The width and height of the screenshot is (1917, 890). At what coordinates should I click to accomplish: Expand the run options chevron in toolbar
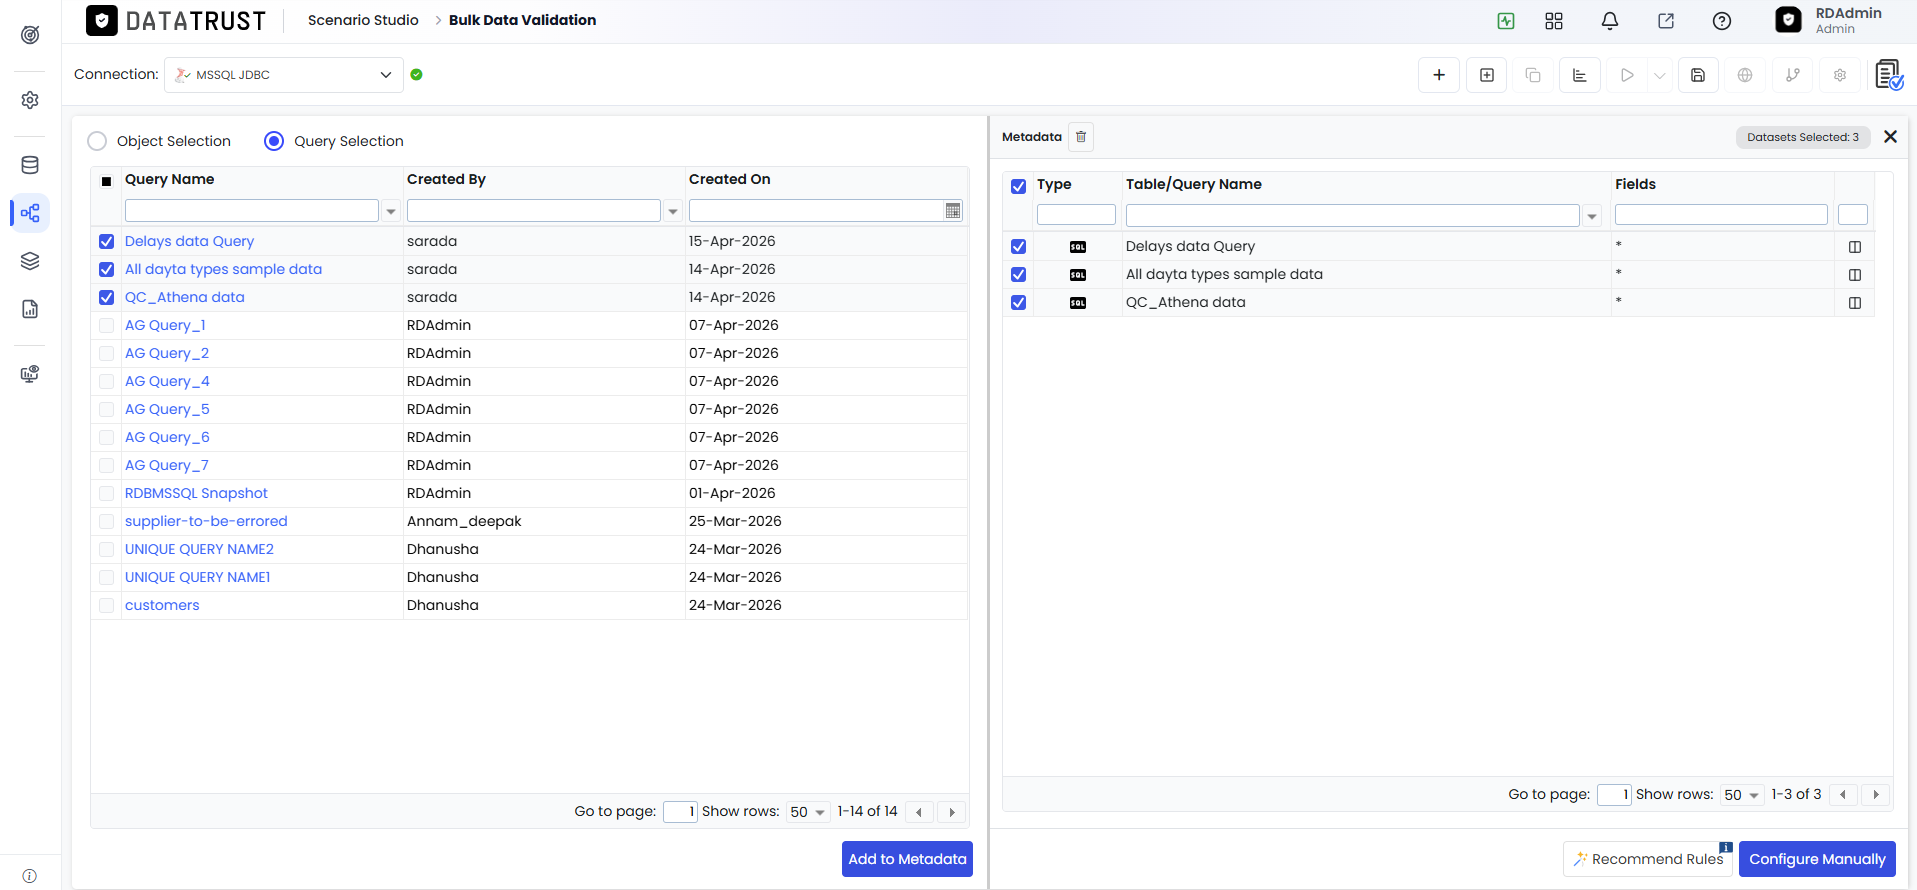(1660, 75)
